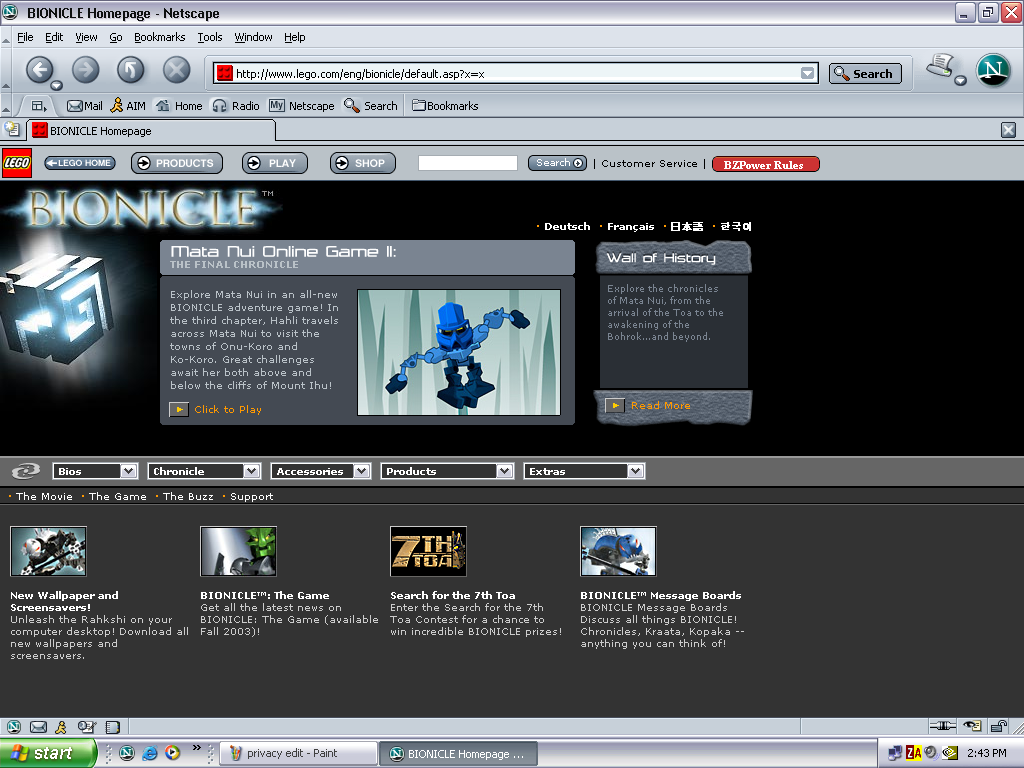
Task: Open Address Book icon in status bar
Action: (113, 727)
